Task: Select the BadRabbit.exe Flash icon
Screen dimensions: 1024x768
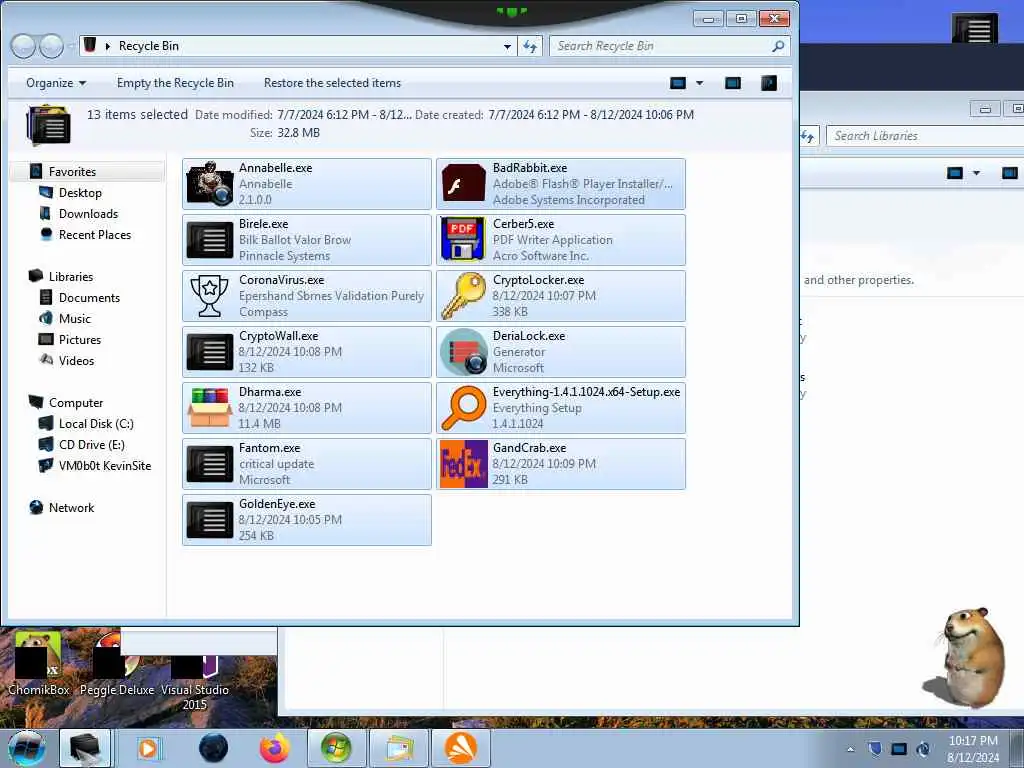Action: pos(464,184)
